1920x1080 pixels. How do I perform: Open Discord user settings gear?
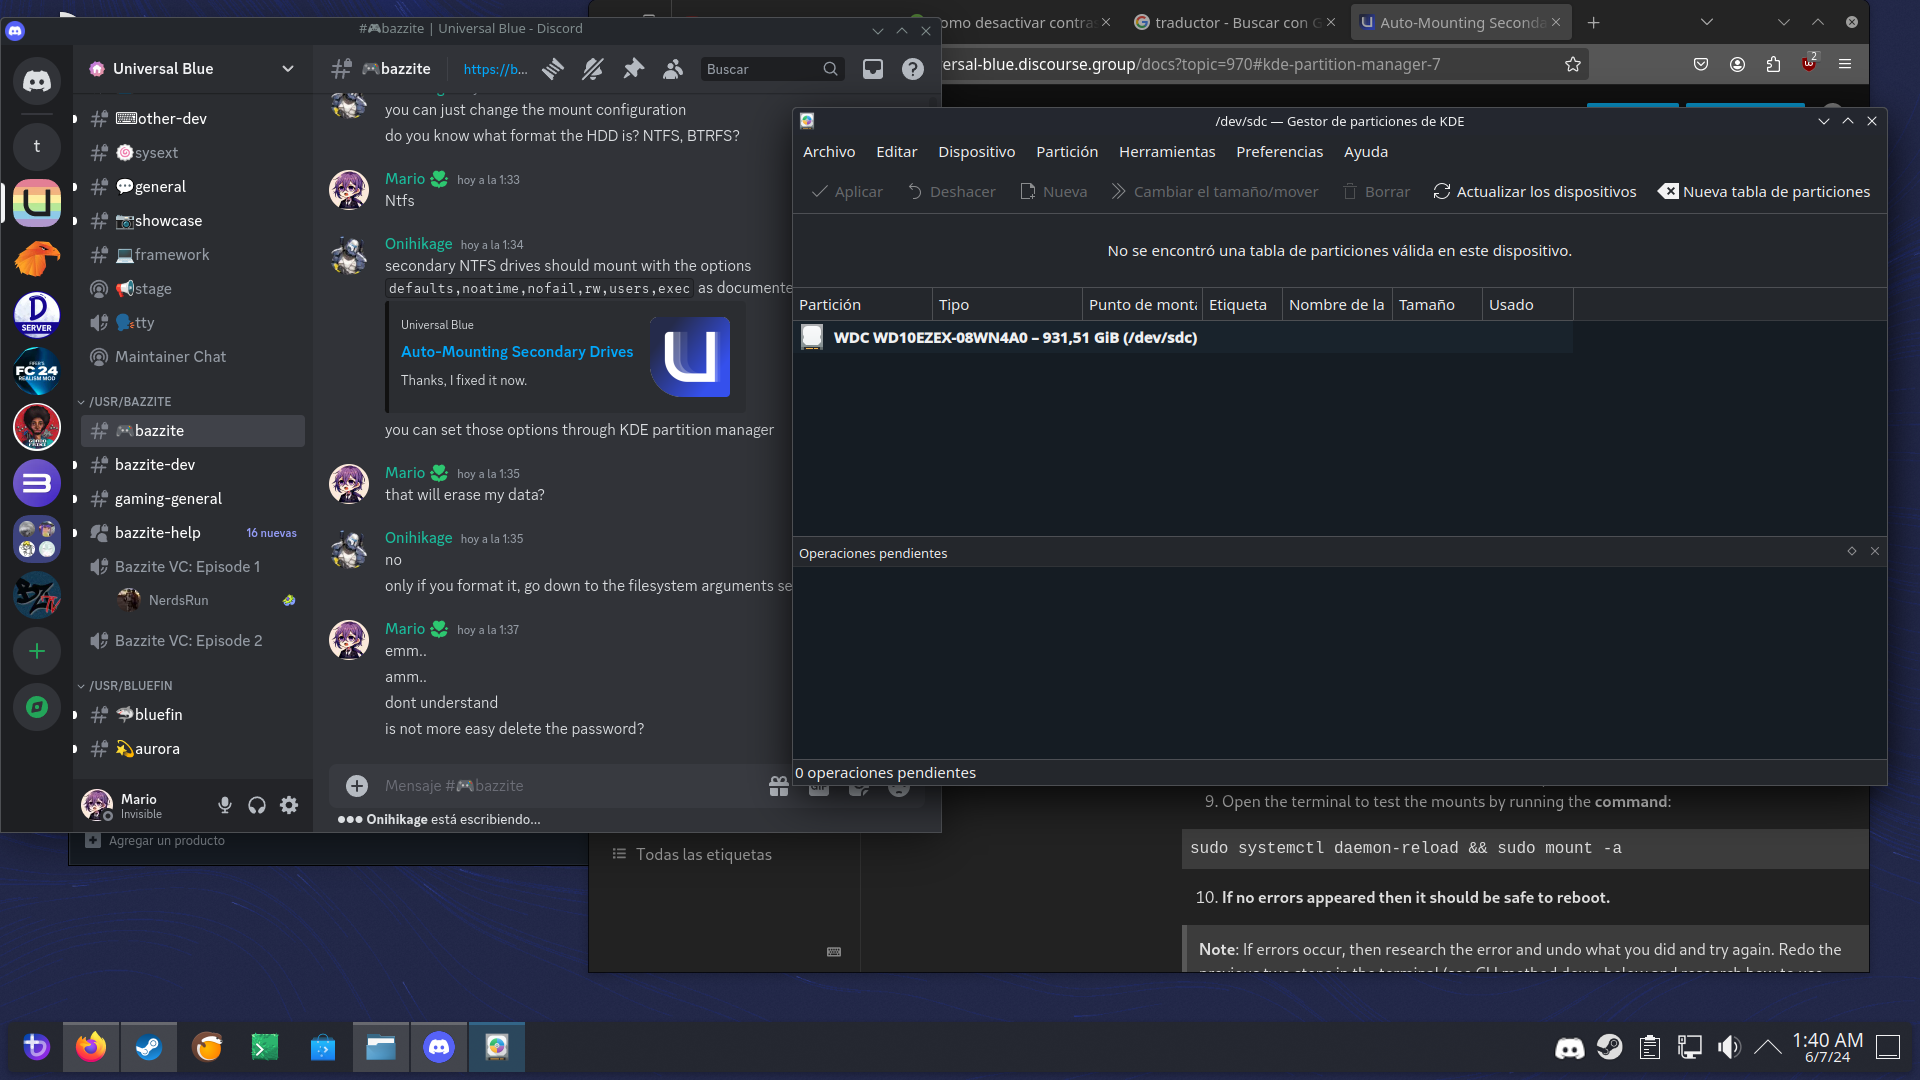pos(289,806)
